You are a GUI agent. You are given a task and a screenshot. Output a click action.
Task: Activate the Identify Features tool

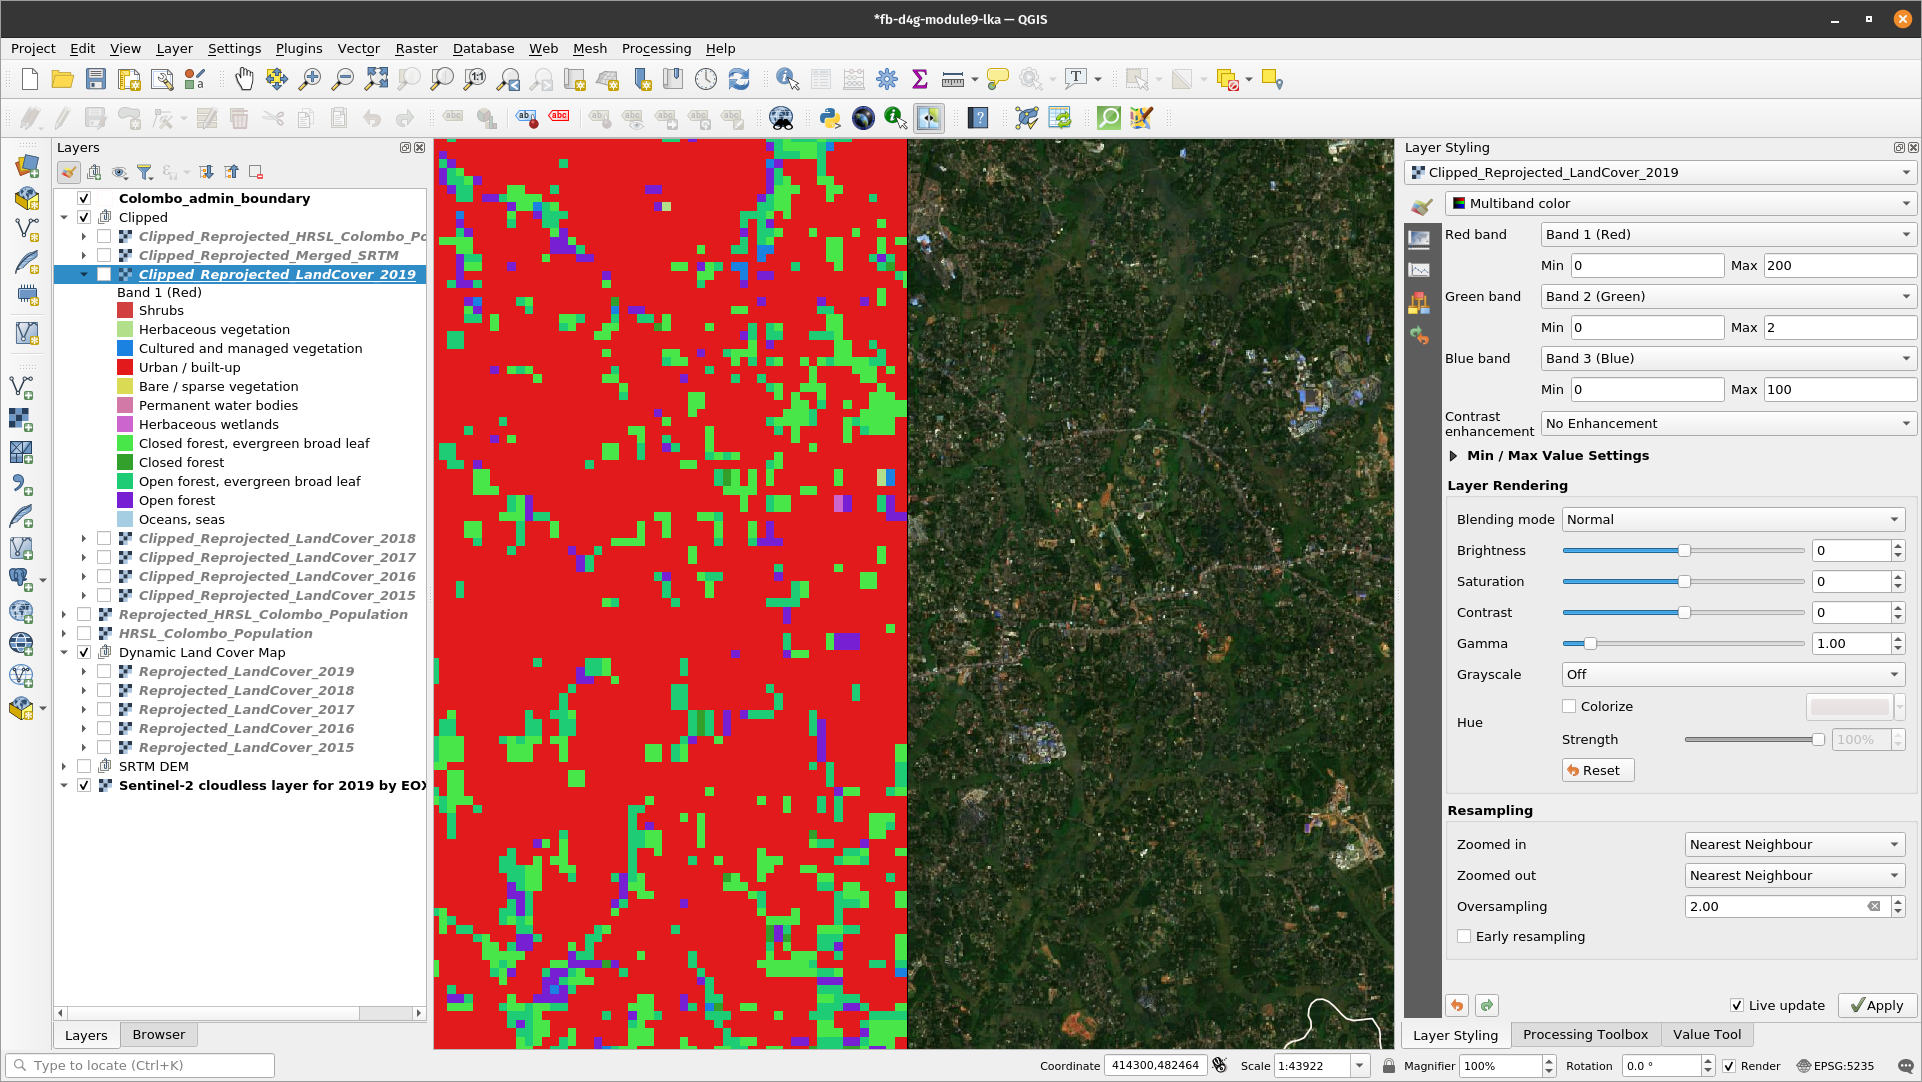point(788,80)
